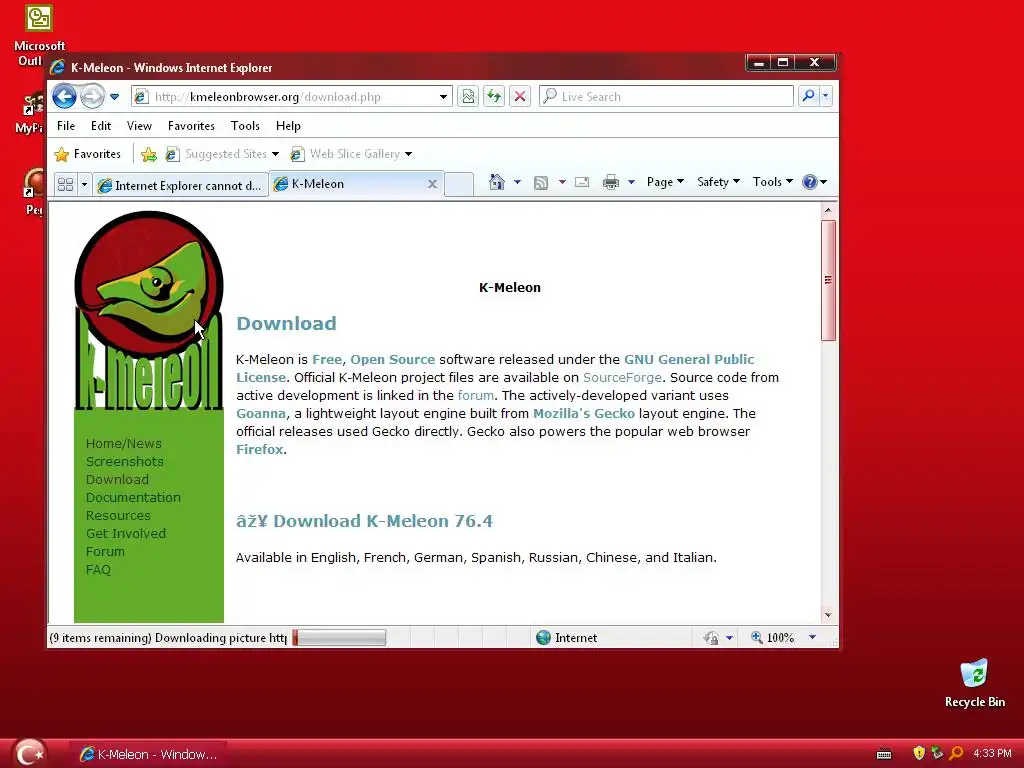Open the FAQ sidebar link
The height and width of the screenshot is (768, 1024).
[99, 569]
